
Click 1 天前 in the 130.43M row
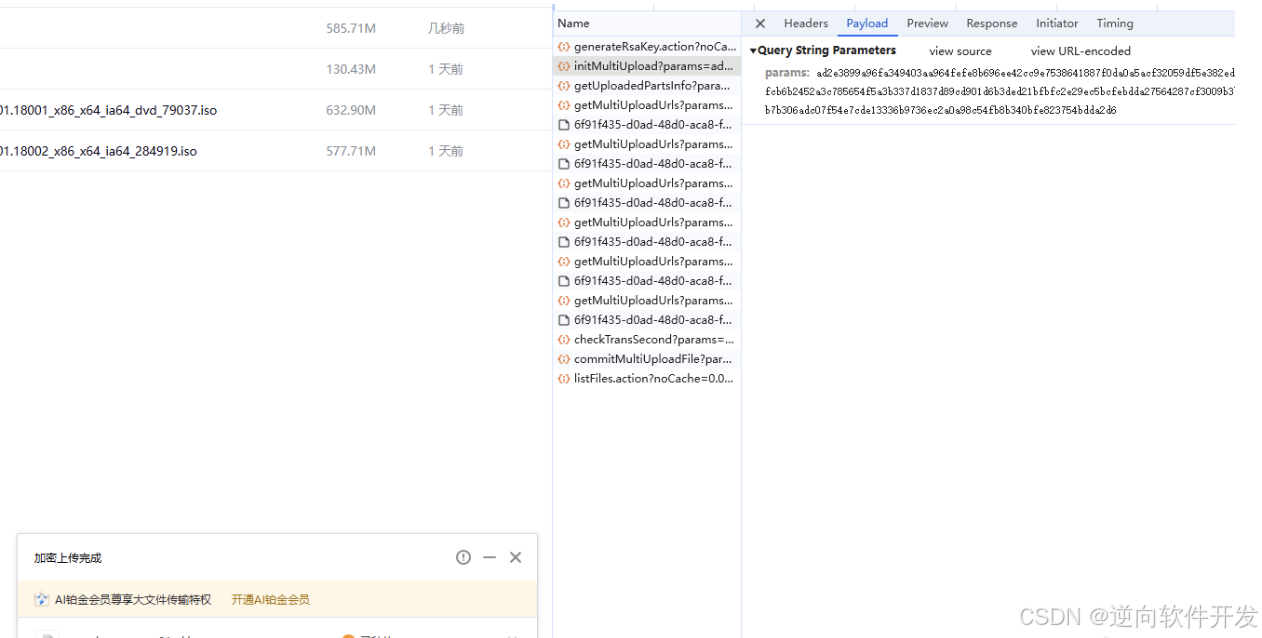446,70
